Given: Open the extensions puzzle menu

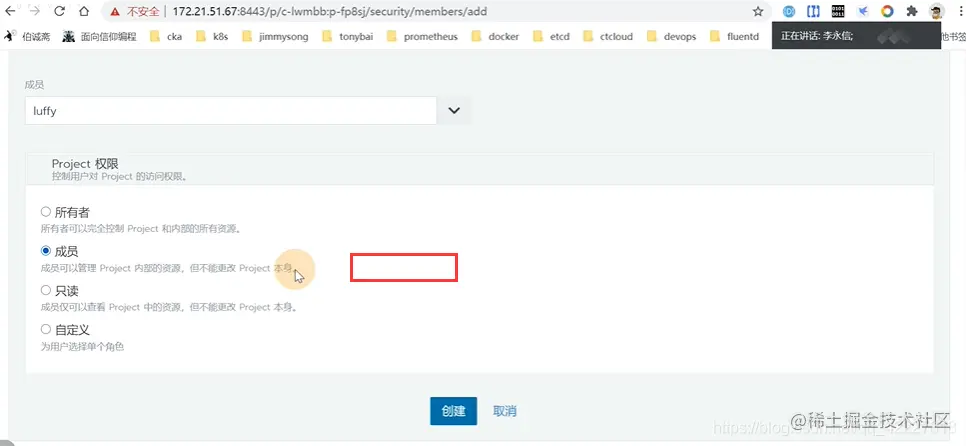Looking at the screenshot, I should click(912, 12).
